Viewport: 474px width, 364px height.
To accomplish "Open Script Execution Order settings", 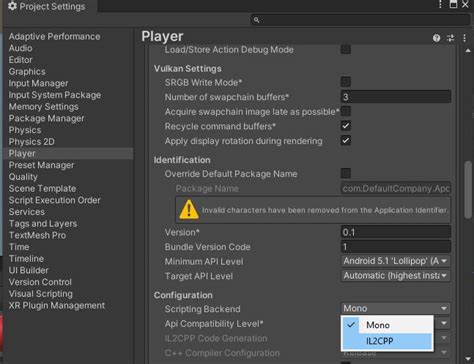I will (x=54, y=200).
